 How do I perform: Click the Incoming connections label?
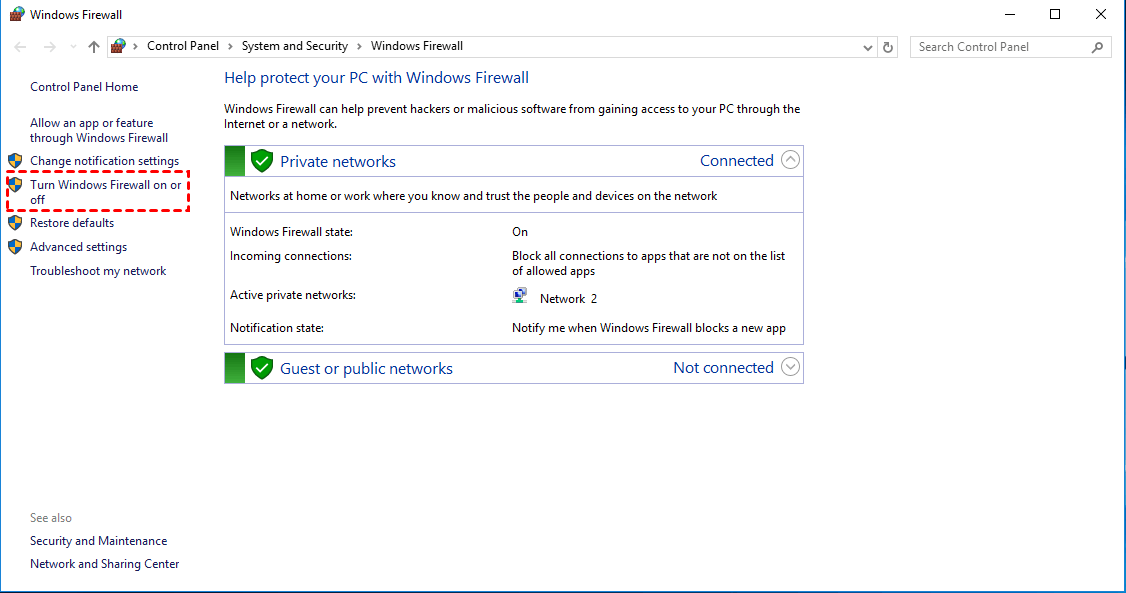tap(291, 256)
